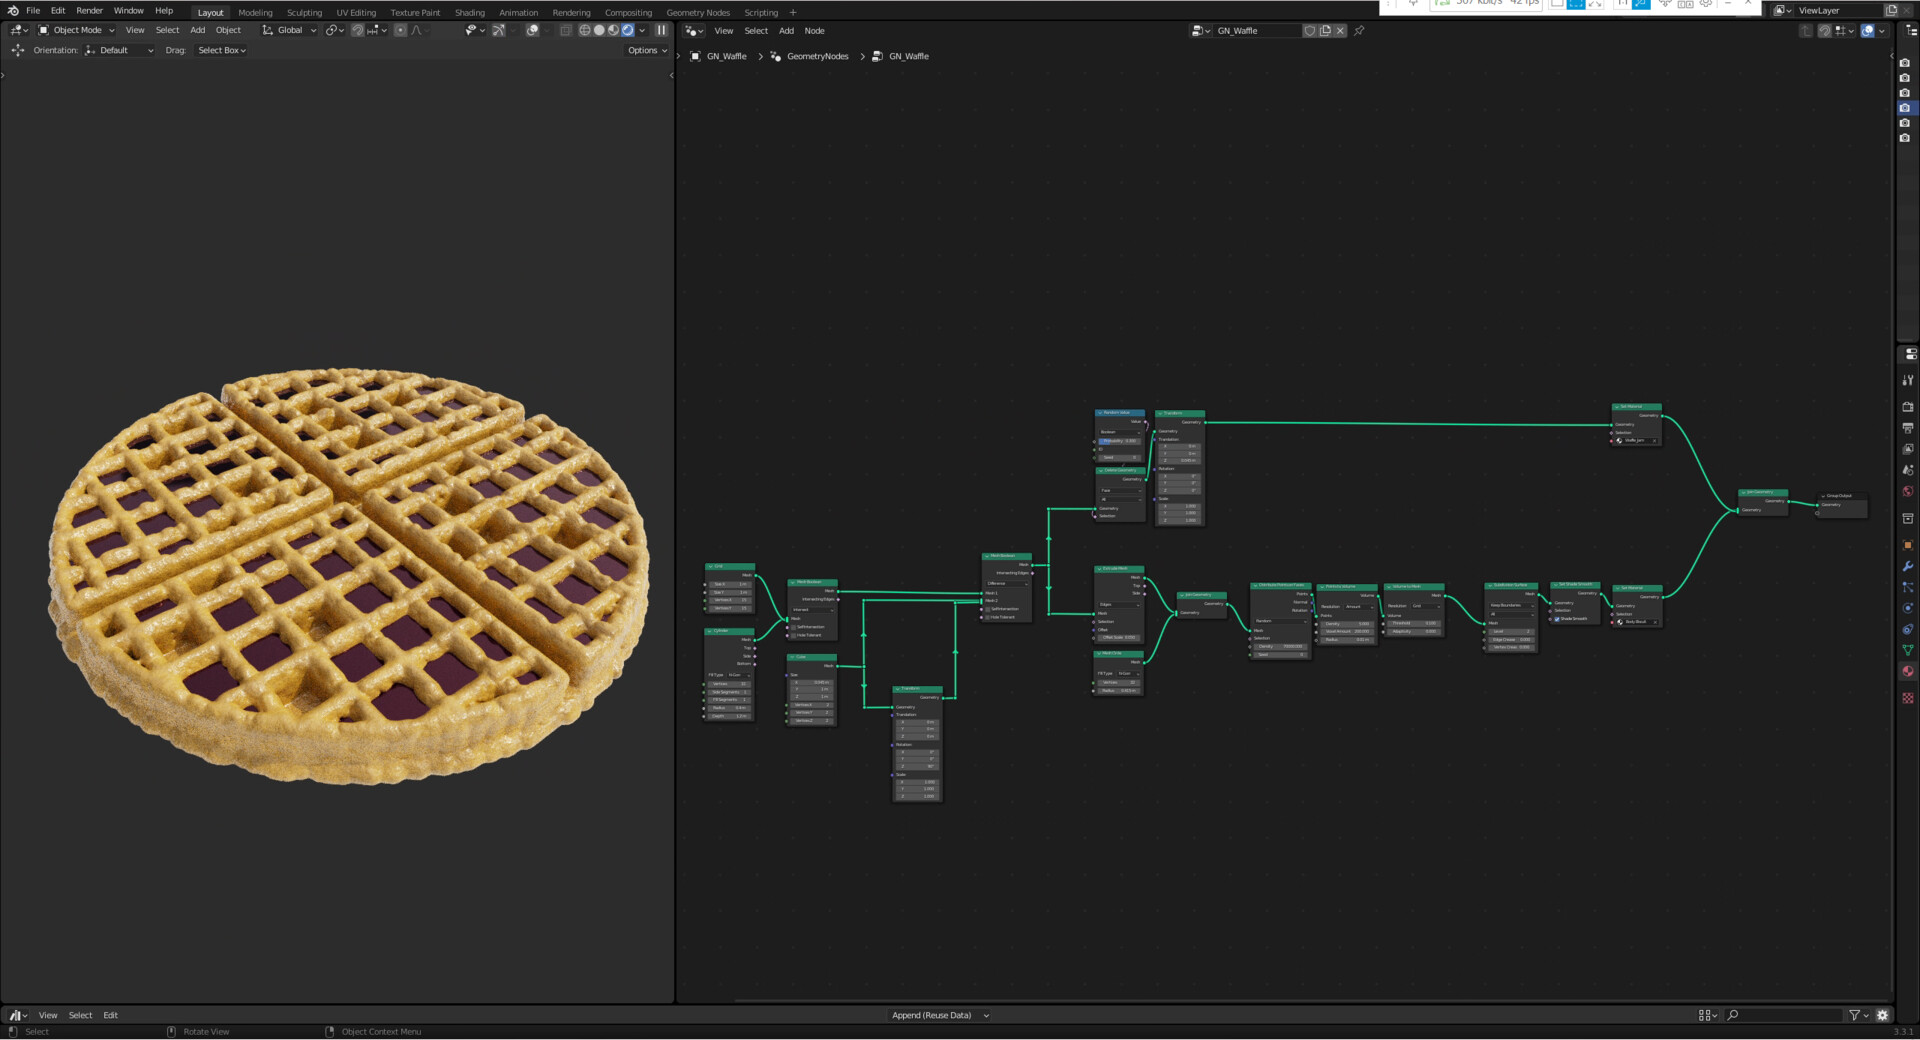Open Fill Type dropdown in Mesh Circle node

click(1127, 674)
